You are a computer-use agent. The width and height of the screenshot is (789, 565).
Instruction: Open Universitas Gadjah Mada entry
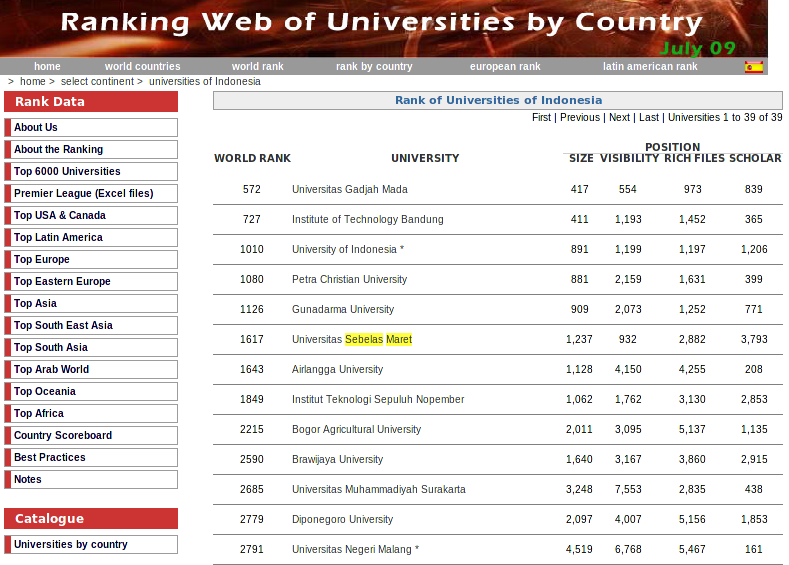(x=350, y=190)
